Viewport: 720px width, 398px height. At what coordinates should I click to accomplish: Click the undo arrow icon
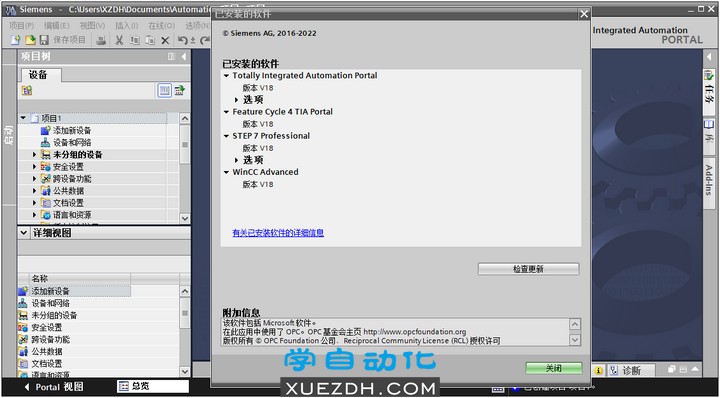pyautogui.click(x=182, y=40)
